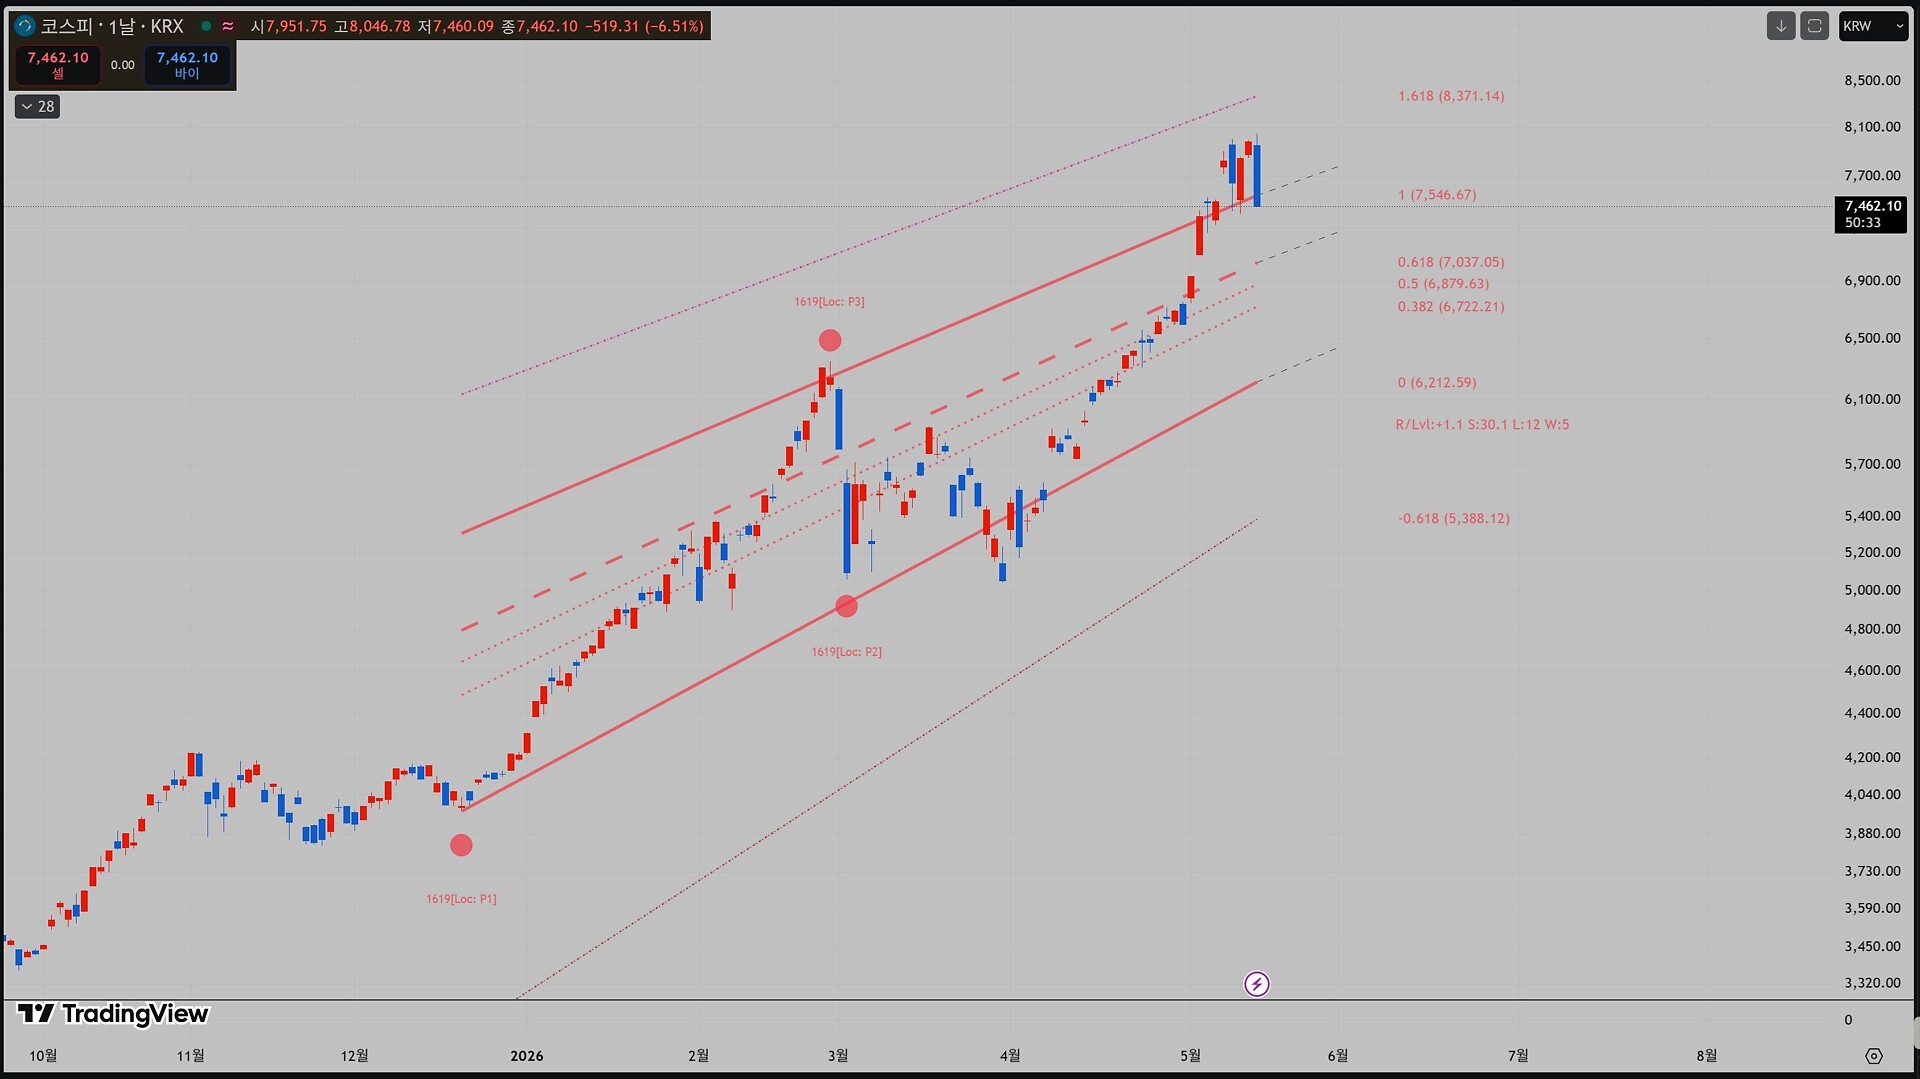1920x1079 pixels.
Task: Click the 8월 label on time axis
Action: (1706, 1056)
